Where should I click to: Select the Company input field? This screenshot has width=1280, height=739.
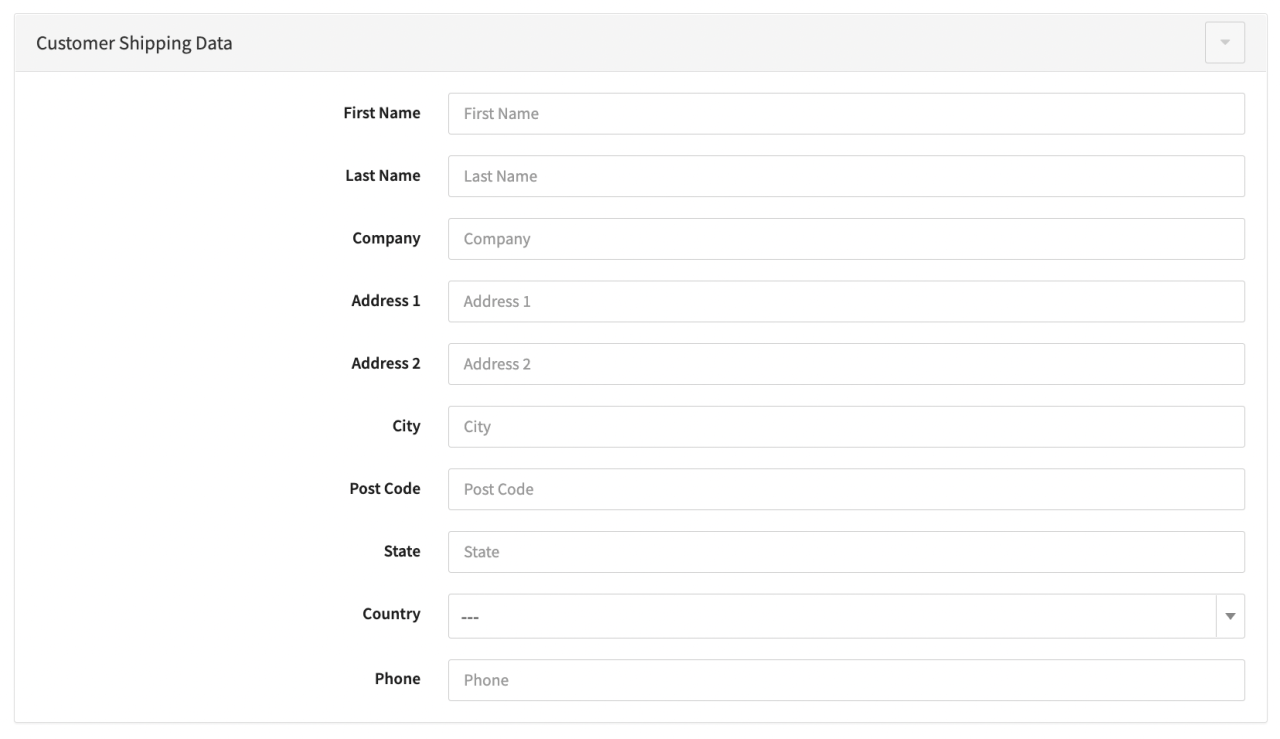(x=846, y=239)
